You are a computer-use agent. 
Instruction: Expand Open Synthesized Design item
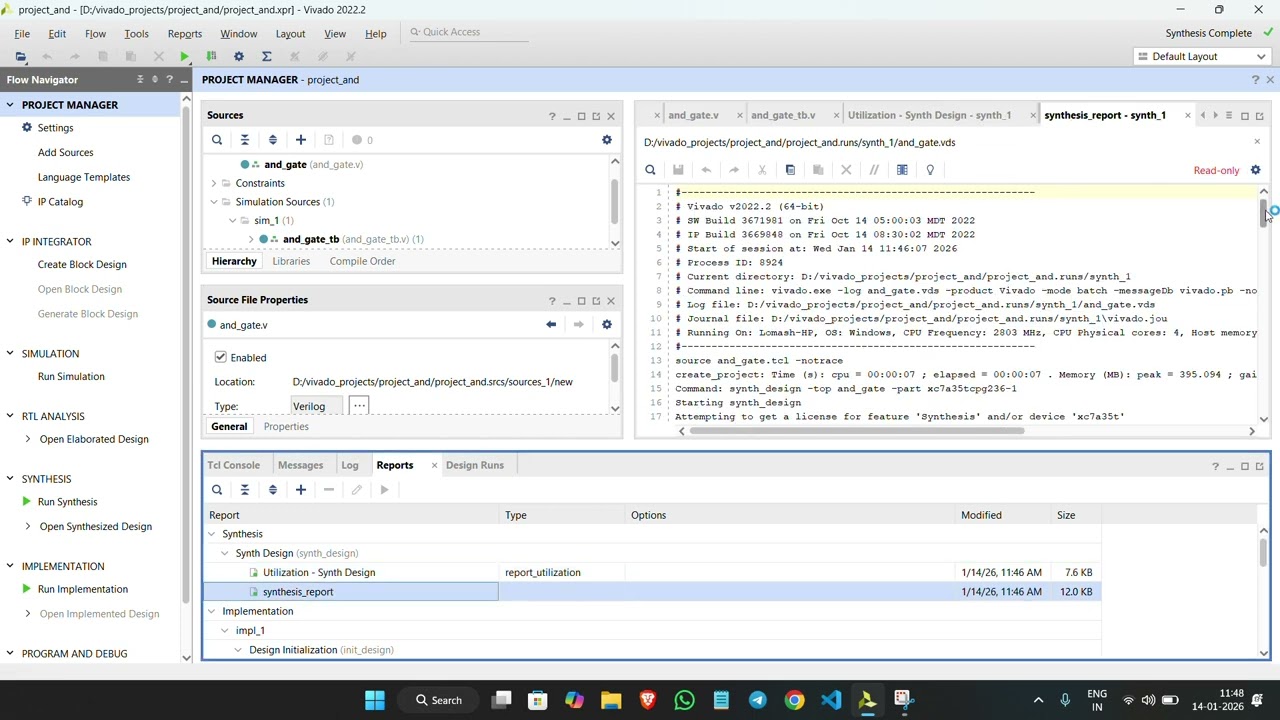click(x=27, y=526)
